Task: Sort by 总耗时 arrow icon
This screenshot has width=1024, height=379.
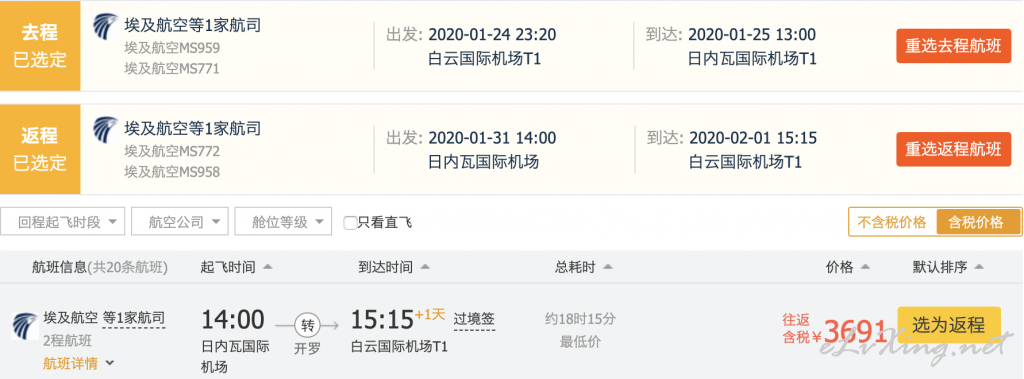Action: click(608, 267)
